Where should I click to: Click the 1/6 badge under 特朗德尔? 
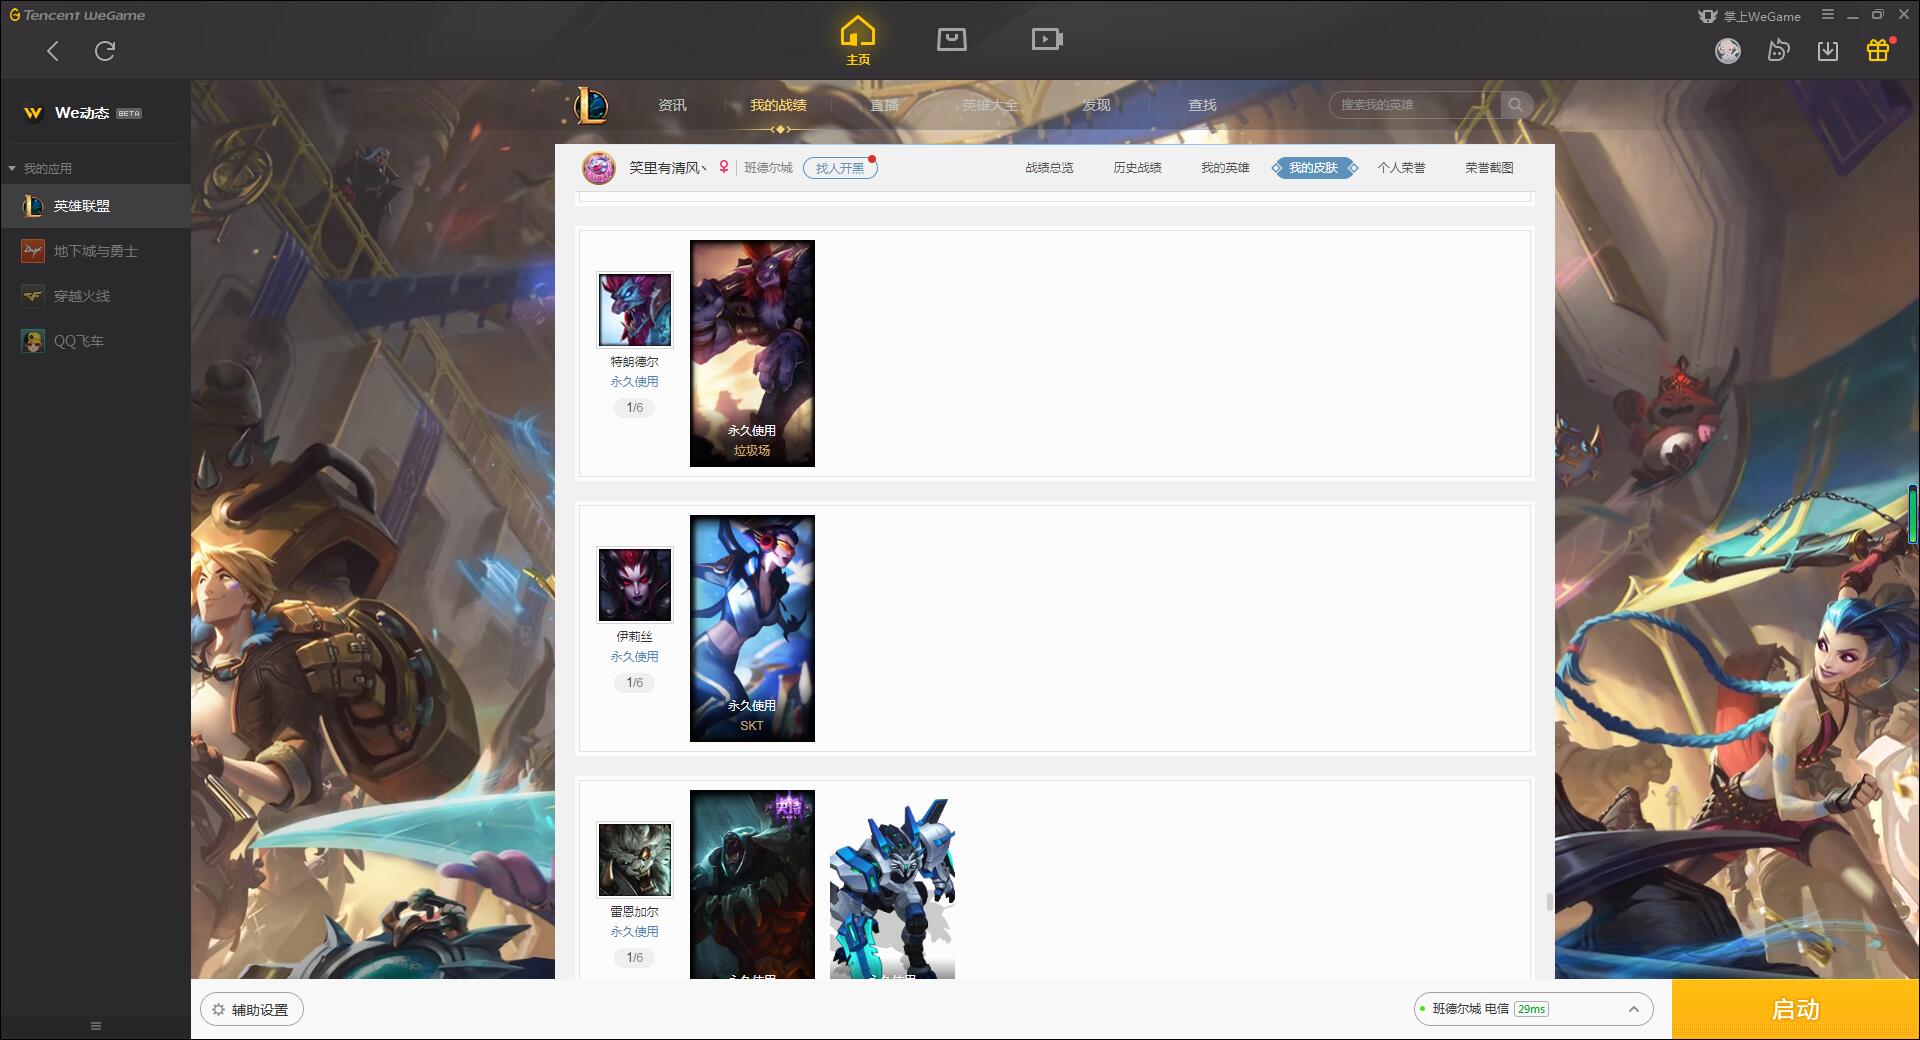[635, 408]
